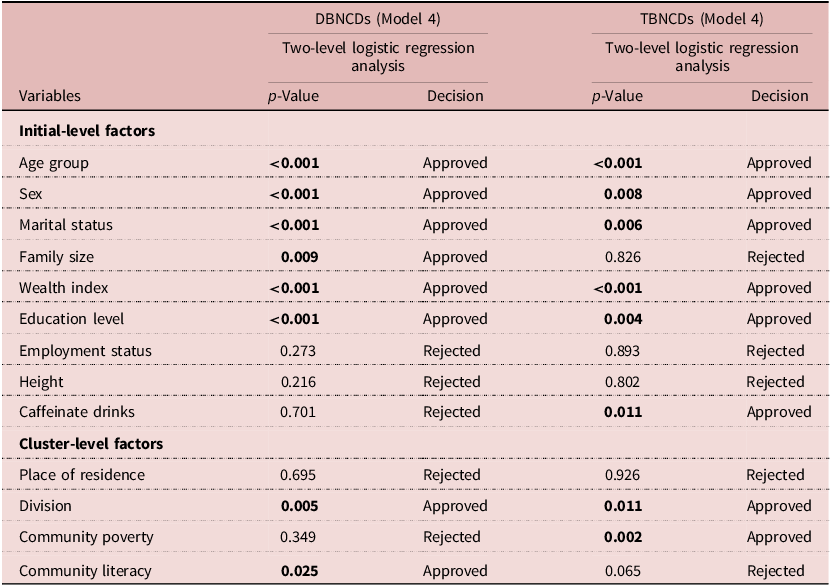Viewport: 831px width, 586px height.
Task: Select the Age group row label
Action: tap(54, 163)
